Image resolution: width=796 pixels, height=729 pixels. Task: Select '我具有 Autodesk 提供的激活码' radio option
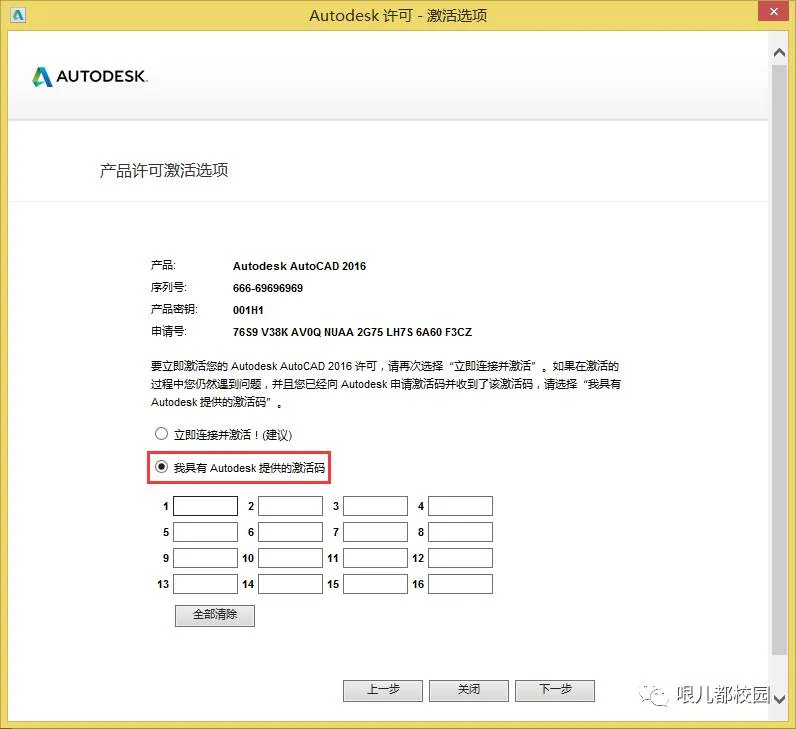(161, 467)
